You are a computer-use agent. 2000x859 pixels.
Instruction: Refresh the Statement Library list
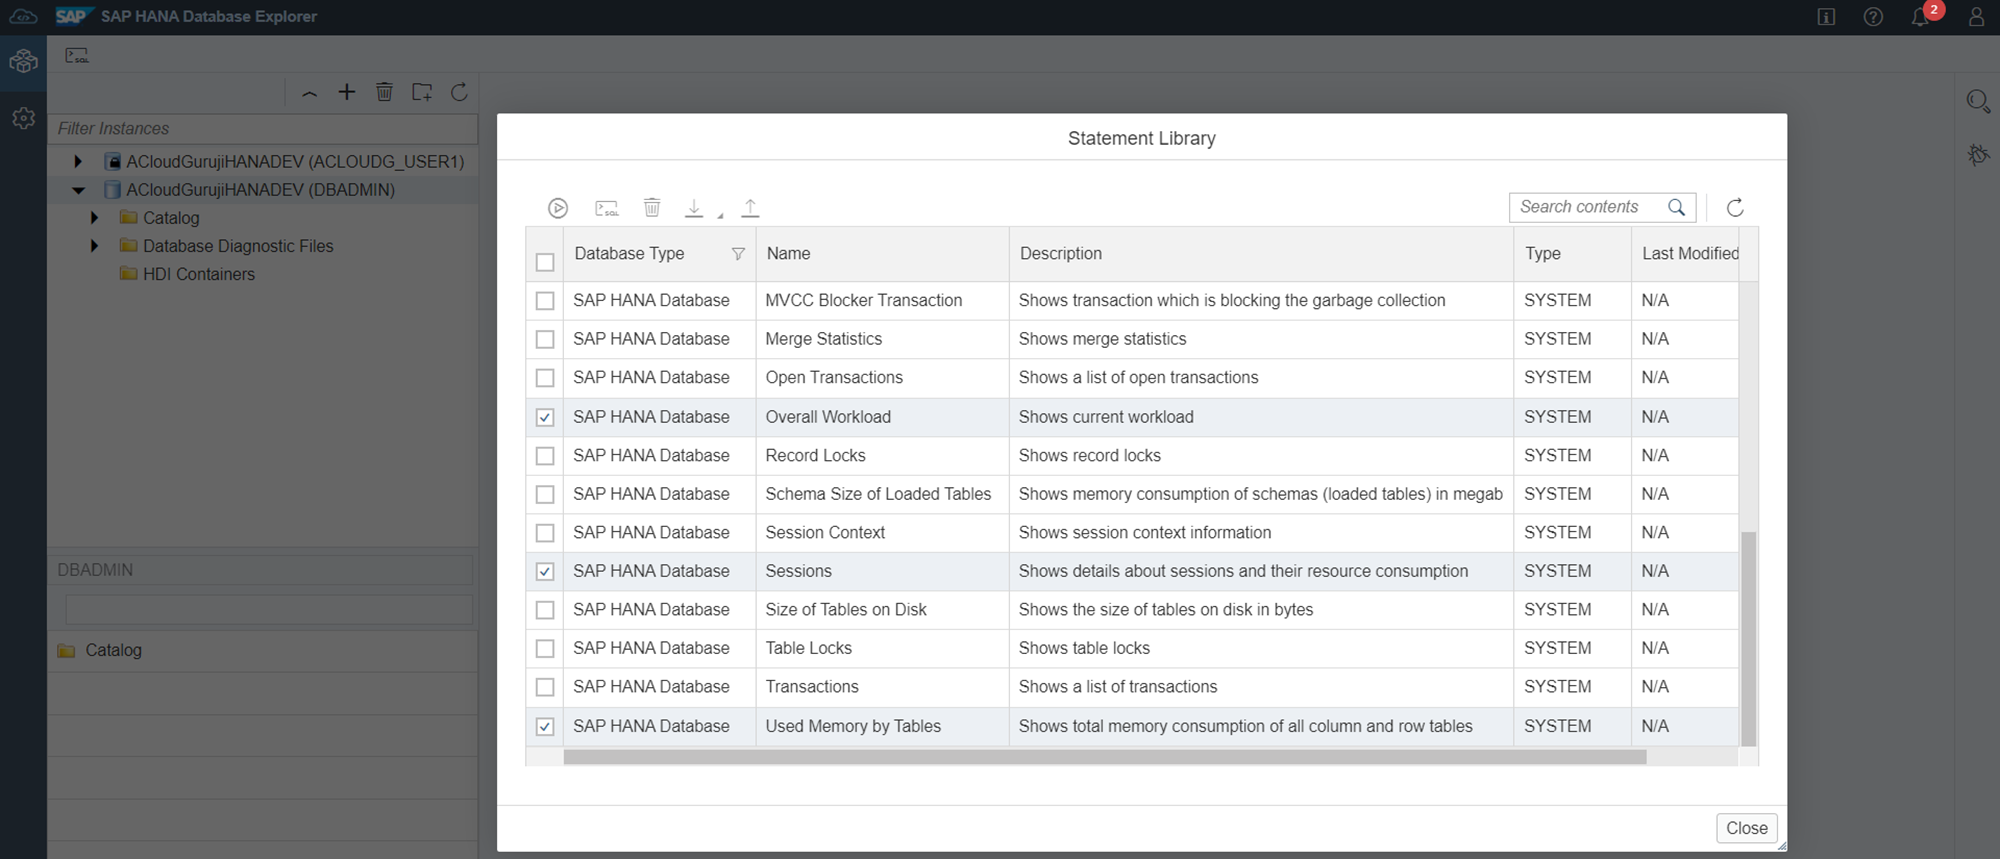tap(1735, 207)
